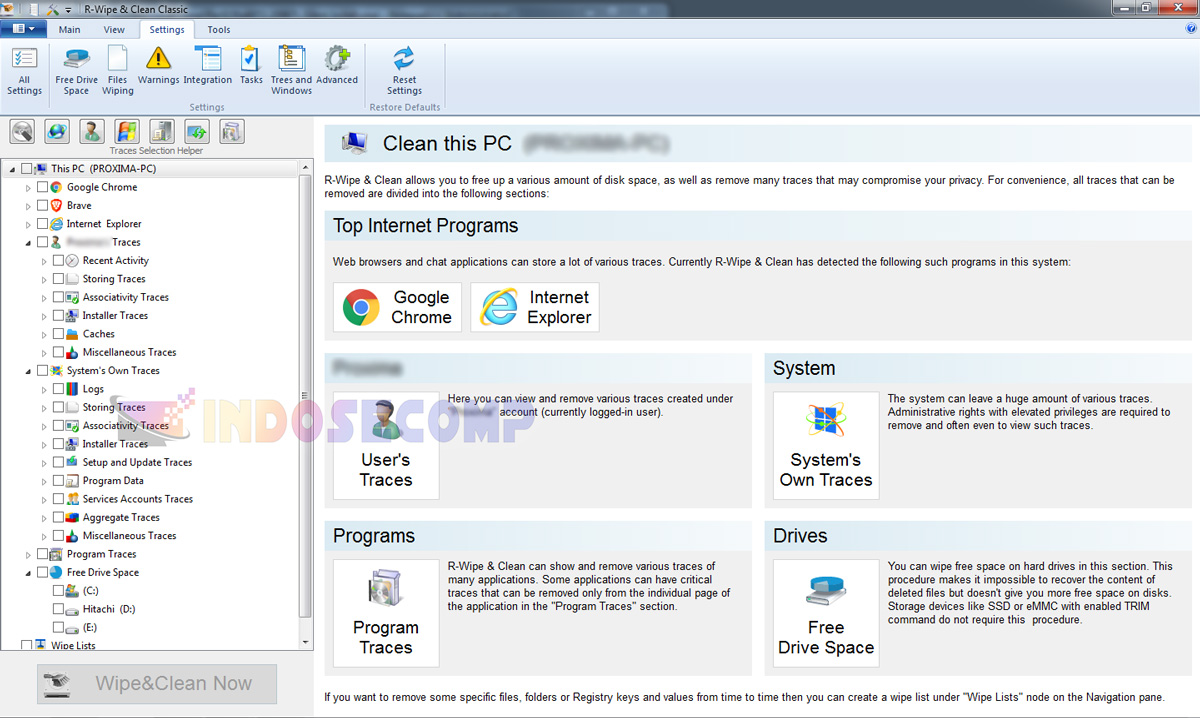Open the Internet Explorer tile
This screenshot has height=718, width=1200.
[534, 307]
